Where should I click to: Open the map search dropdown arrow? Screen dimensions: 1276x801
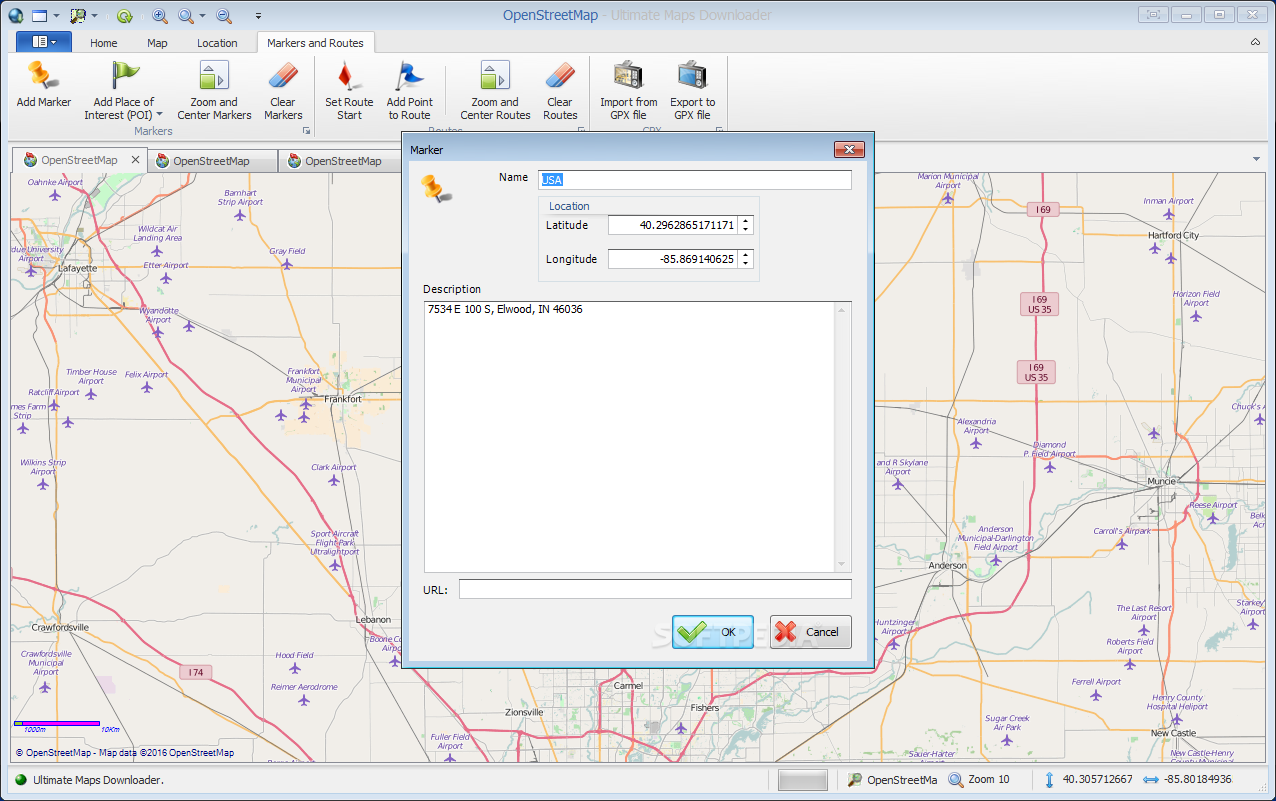[x=94, y=15]
